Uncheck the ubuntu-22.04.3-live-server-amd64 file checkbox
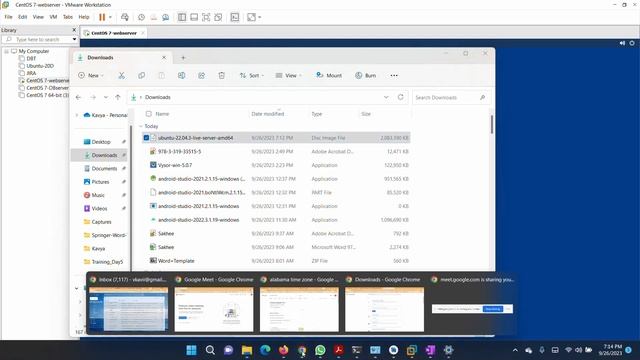 [x=146, y=138]
